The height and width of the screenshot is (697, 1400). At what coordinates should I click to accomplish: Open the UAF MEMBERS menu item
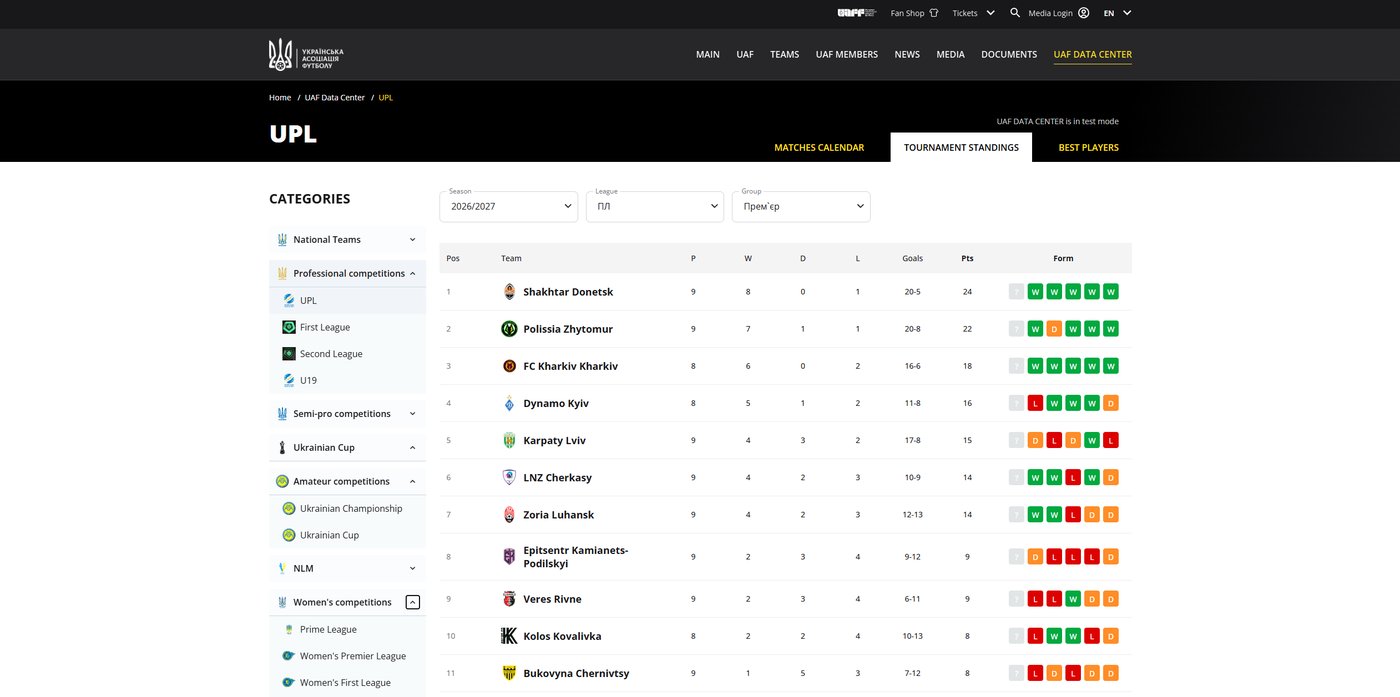pos(847,54)
